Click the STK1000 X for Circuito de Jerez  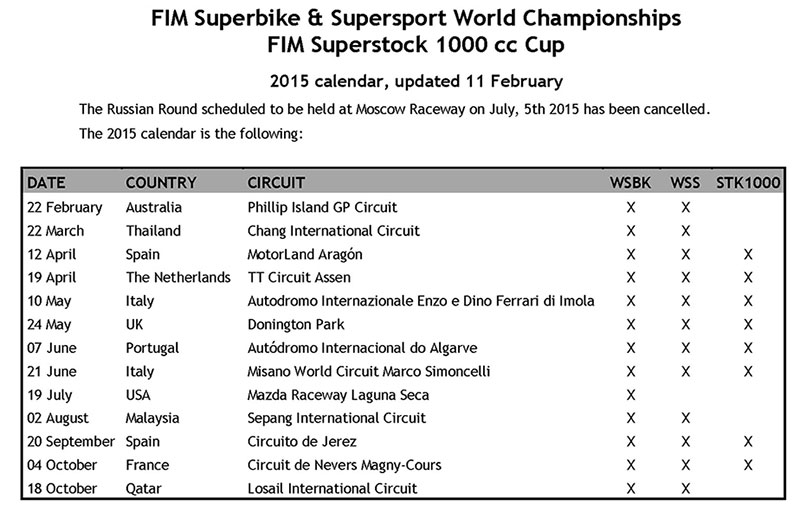click(x=747, y=442)
